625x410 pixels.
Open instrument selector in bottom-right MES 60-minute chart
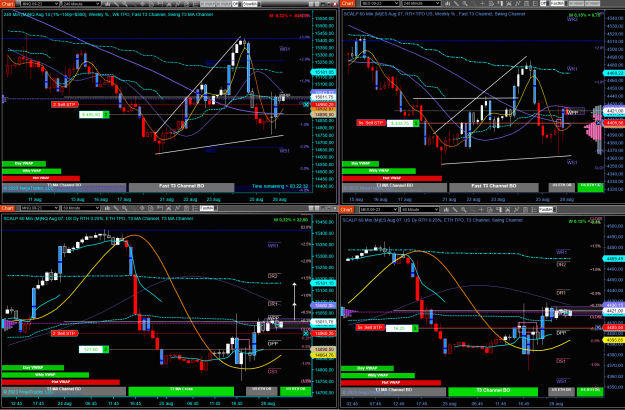tap(378, 209)
